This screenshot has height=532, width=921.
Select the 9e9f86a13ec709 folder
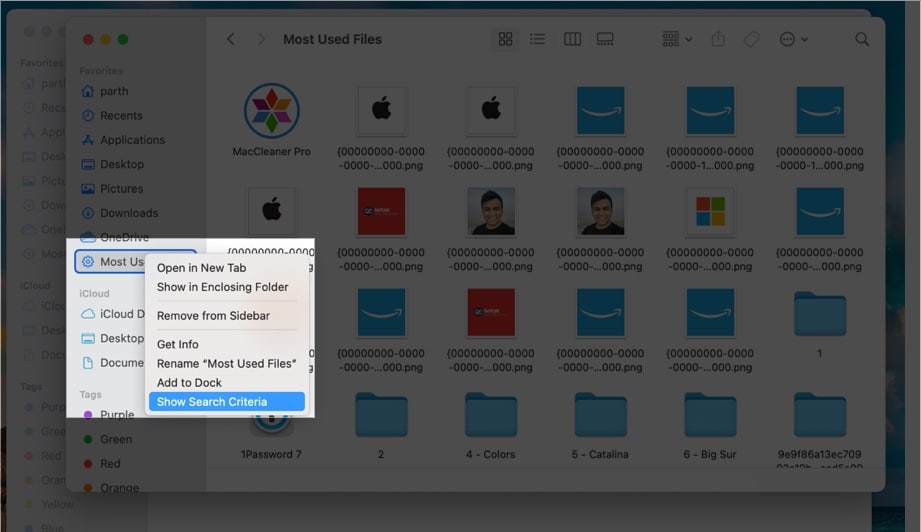point(820,415)
